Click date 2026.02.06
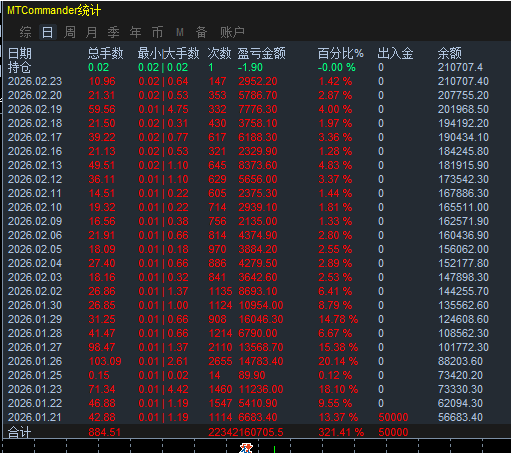 click(35, 235)
